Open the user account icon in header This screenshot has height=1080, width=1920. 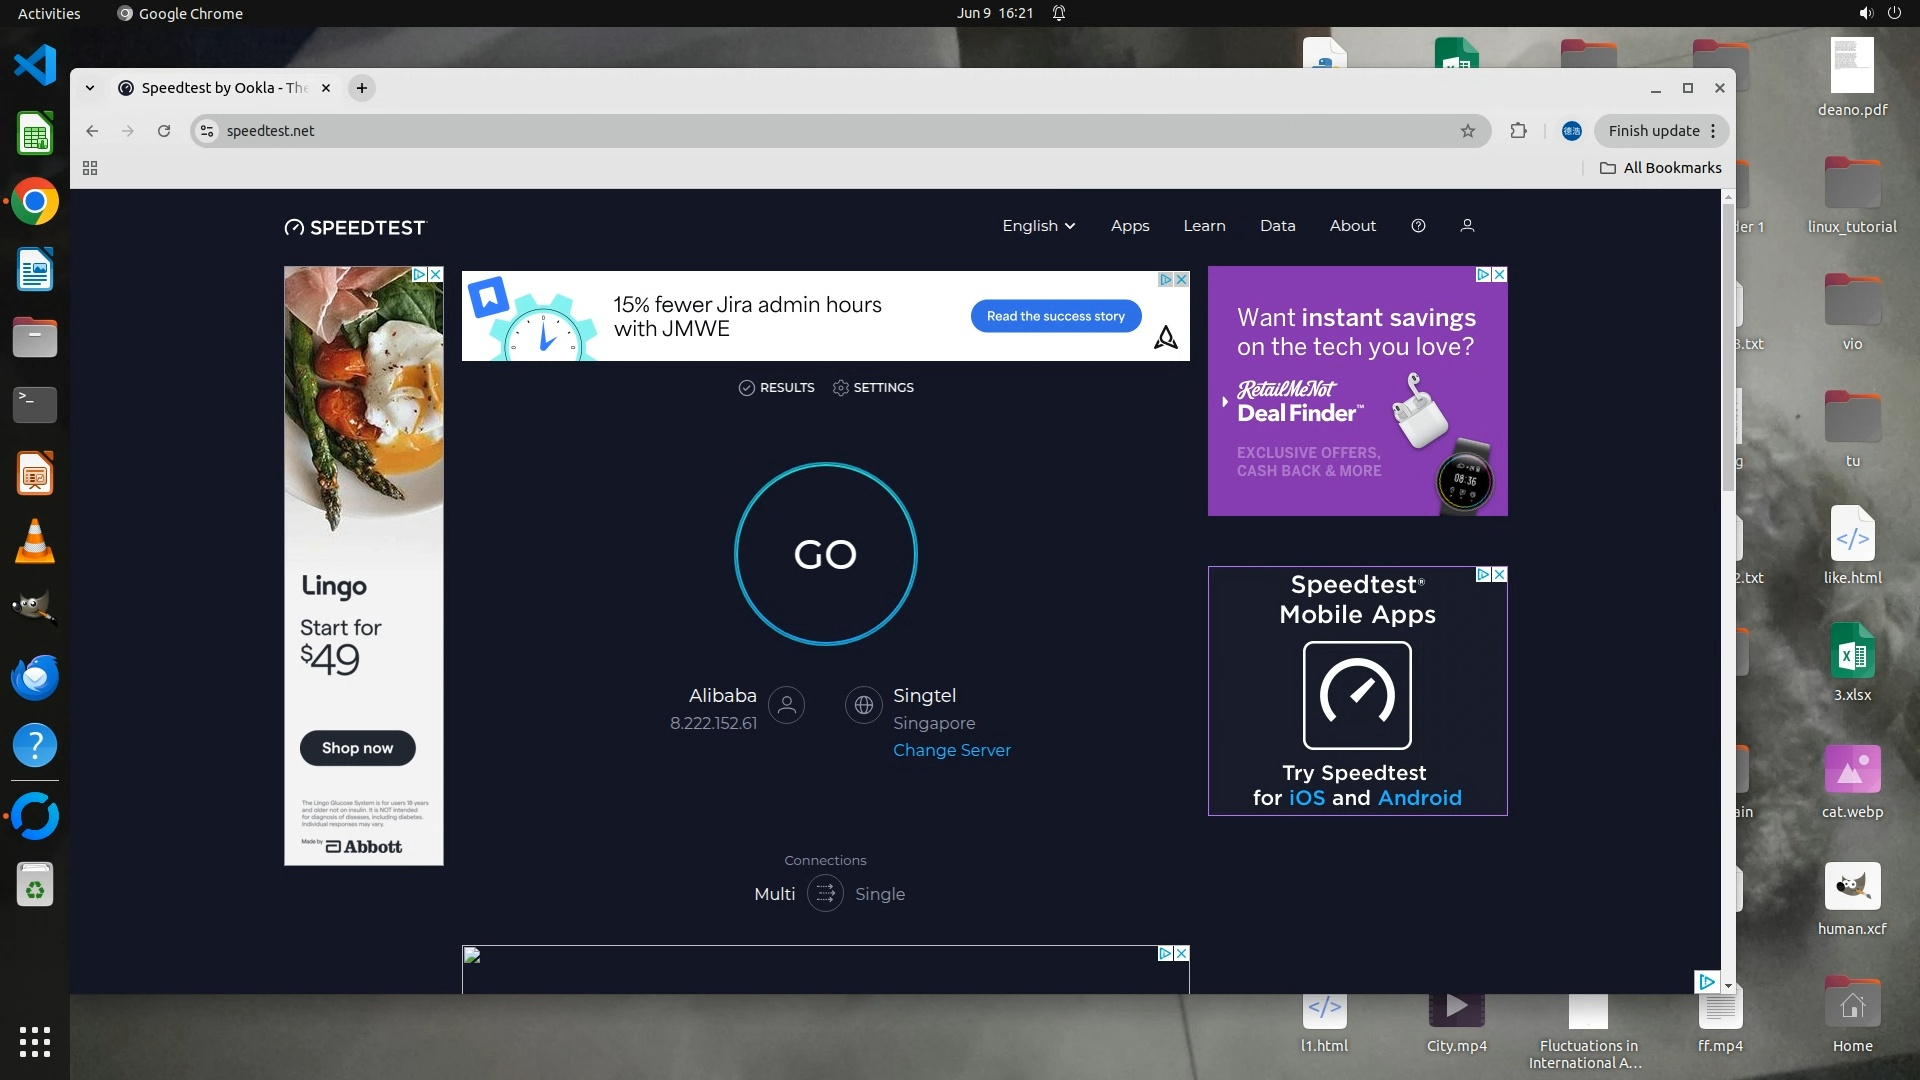(1467, 226)
